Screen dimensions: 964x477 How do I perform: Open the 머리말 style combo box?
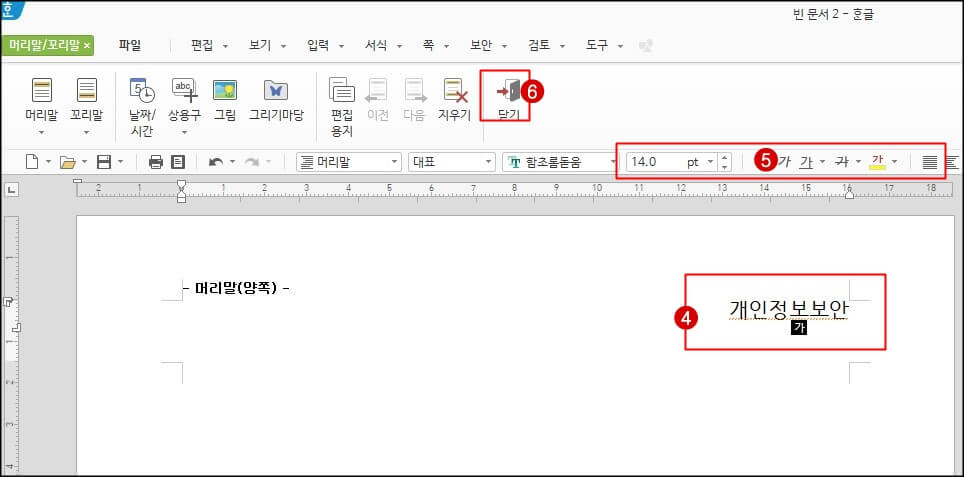click(349, 162)
